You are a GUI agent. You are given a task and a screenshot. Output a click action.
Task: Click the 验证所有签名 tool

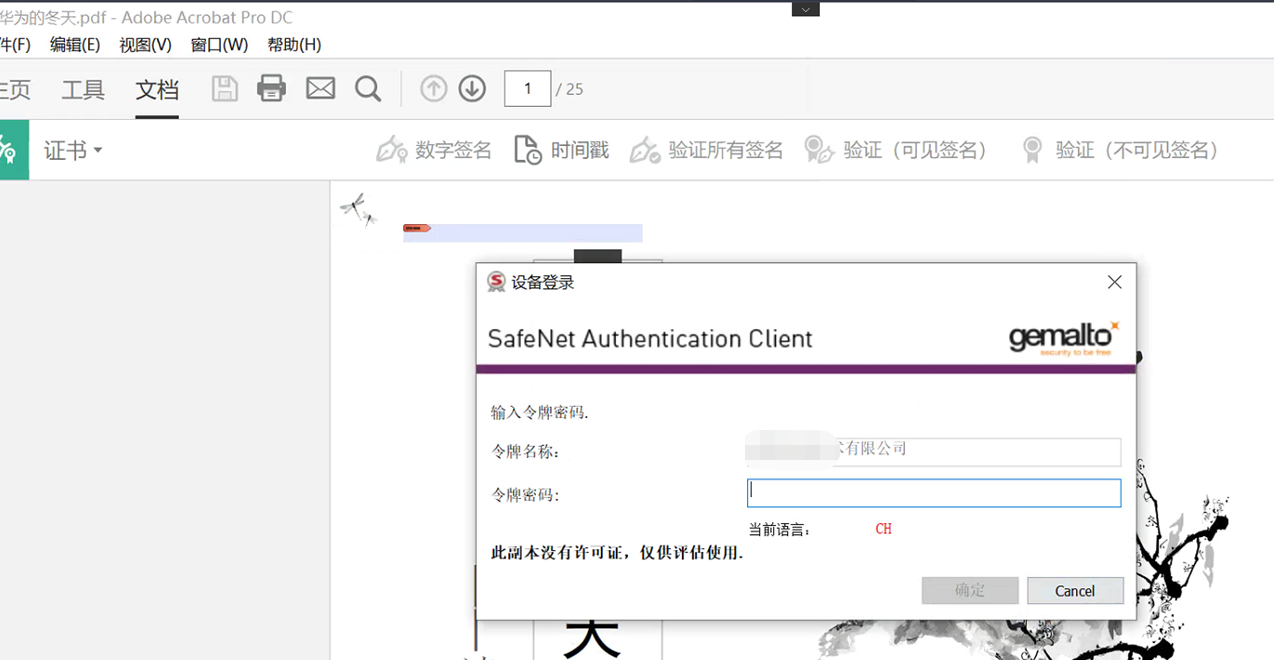click(x=707, y=150)
